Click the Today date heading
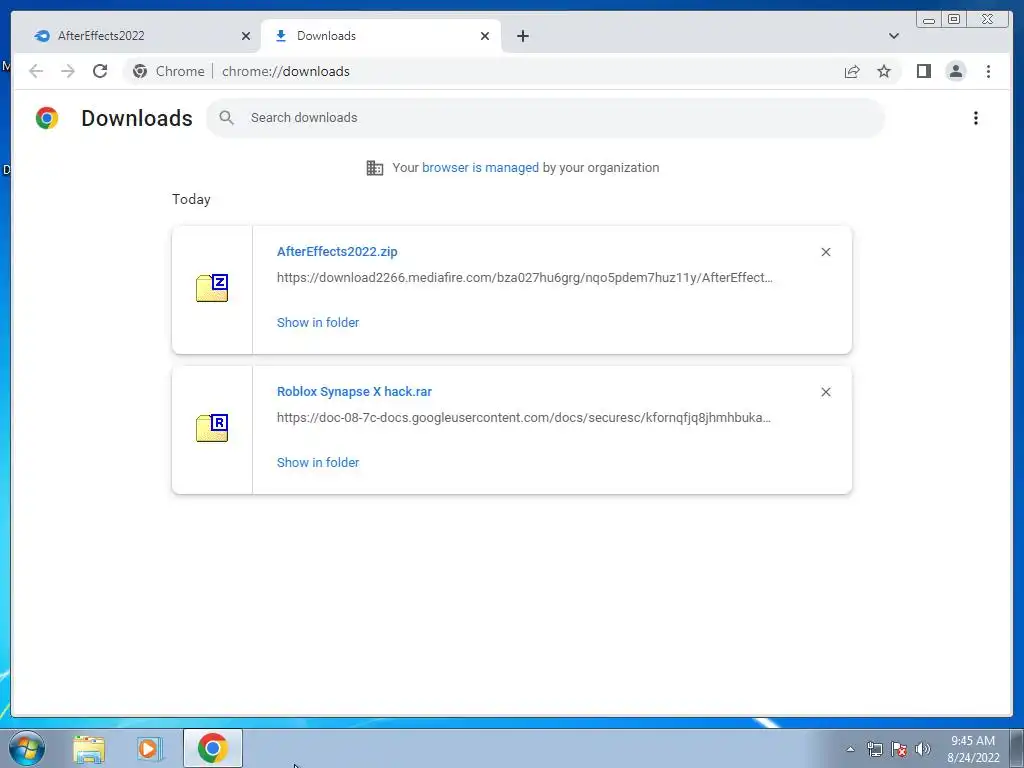The image size is (1024, 768). [x=191, y=199]
